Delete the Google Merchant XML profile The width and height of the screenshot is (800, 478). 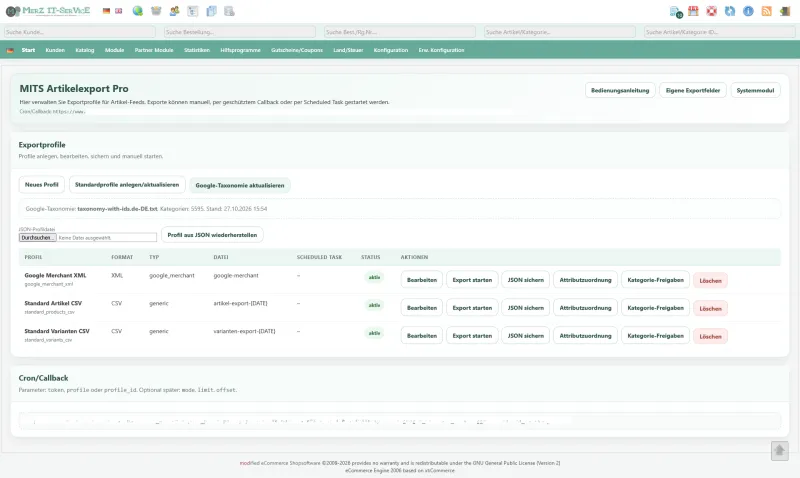click(710, 281)
